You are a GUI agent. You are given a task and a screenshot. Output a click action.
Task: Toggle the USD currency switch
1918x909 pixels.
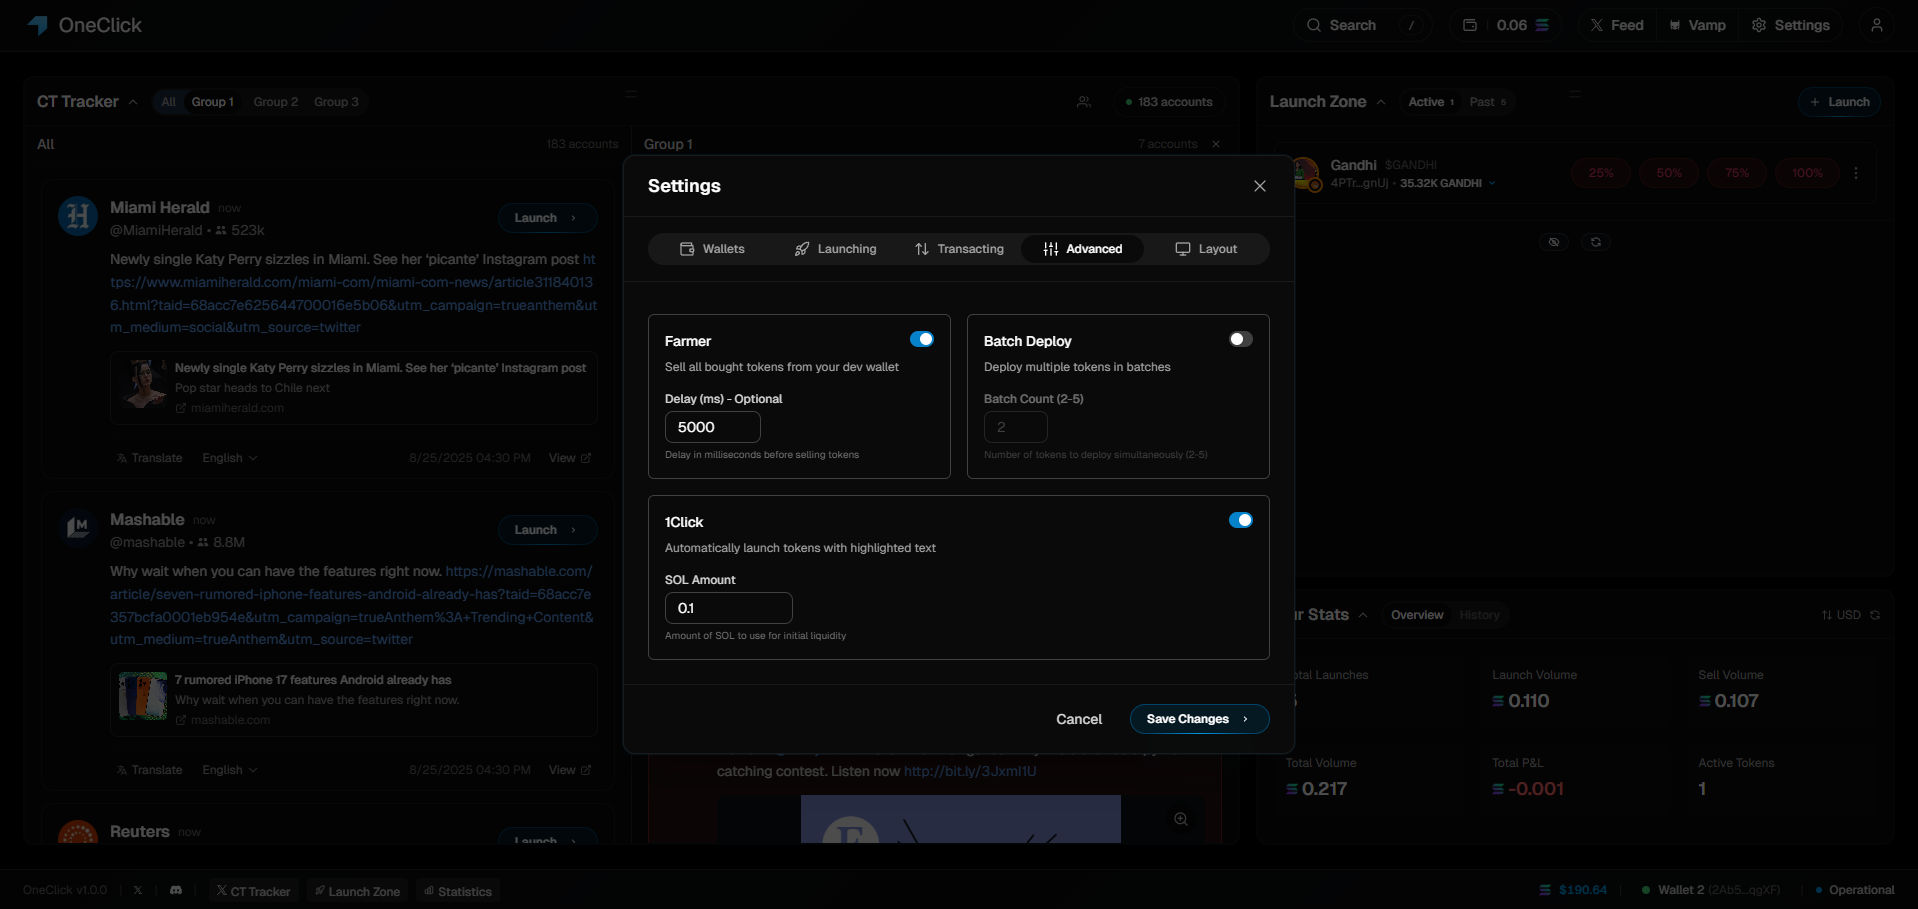(1841, 615)
